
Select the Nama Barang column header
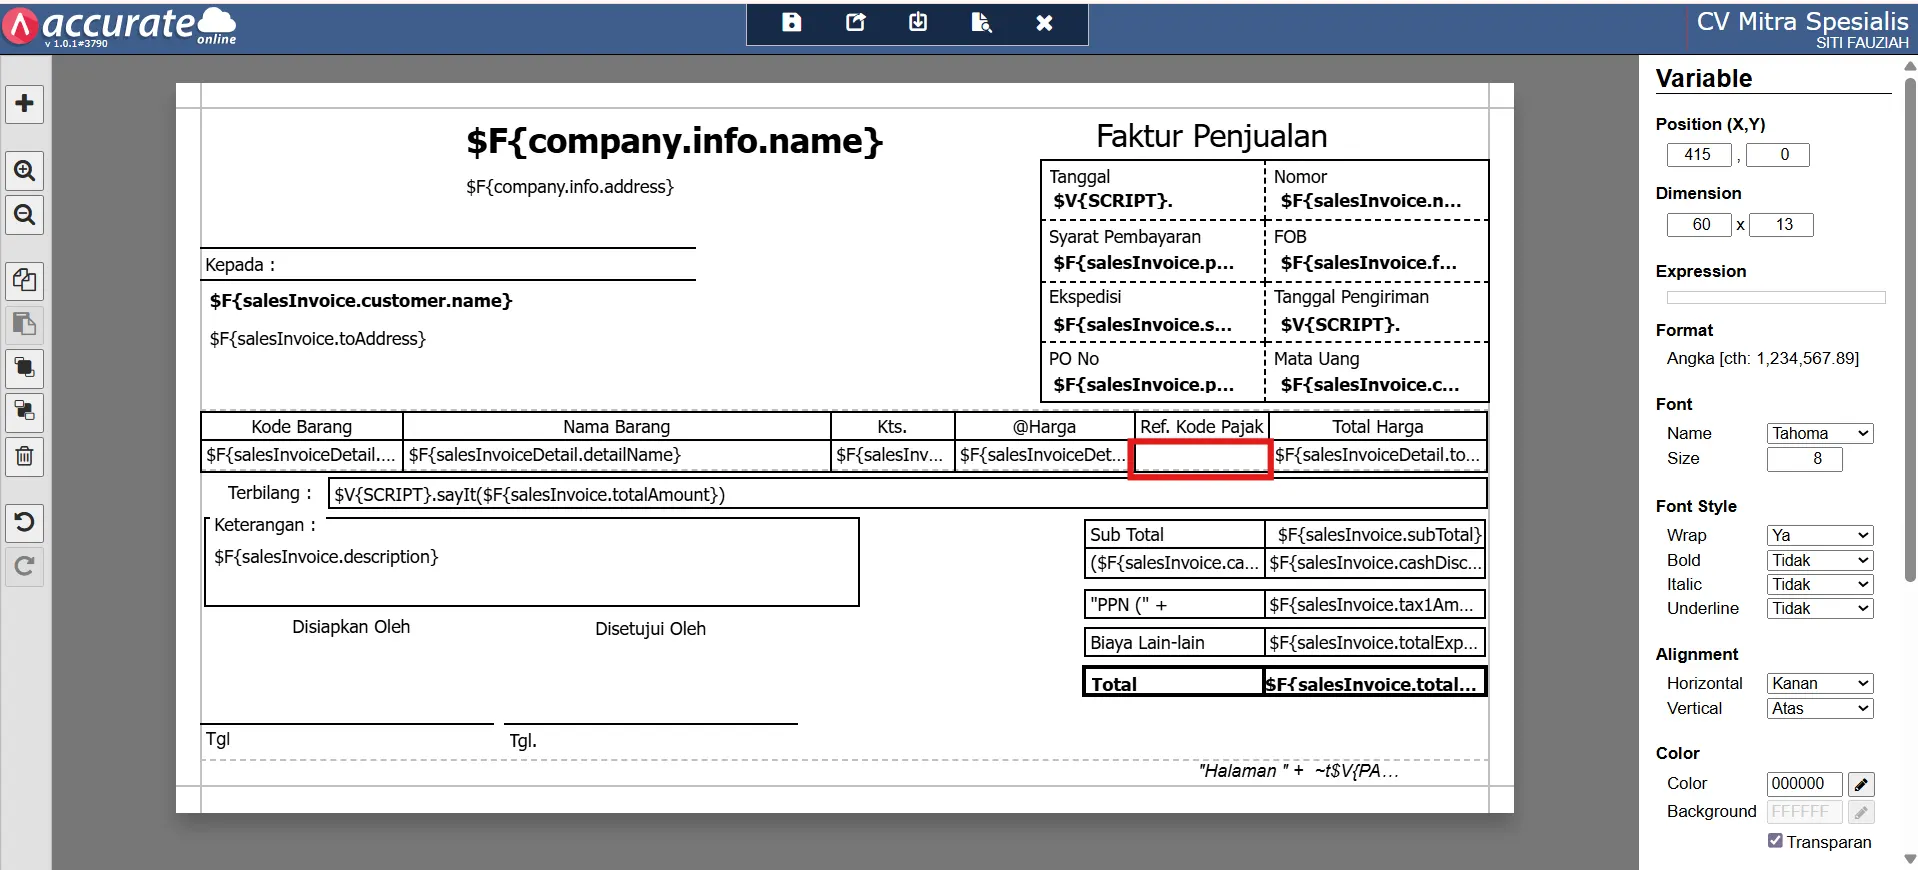[617, 427]
